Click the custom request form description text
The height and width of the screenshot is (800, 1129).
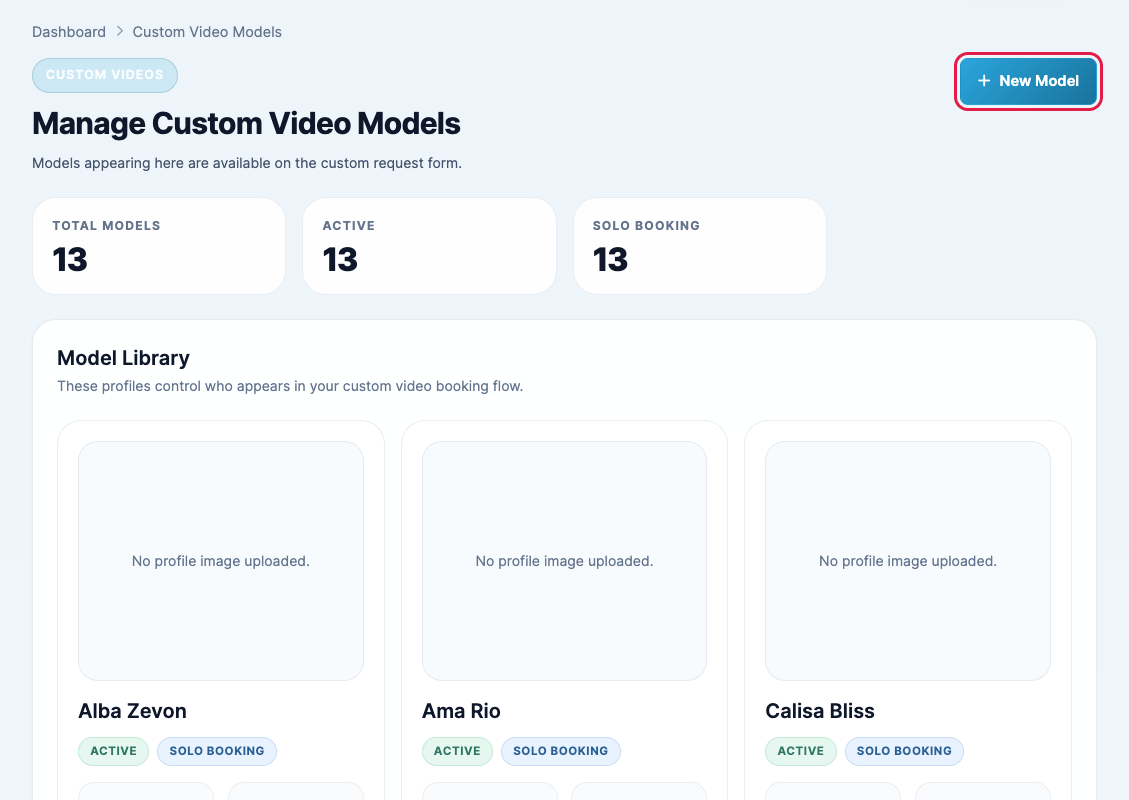pyautogui.click(x=247, y=163)
